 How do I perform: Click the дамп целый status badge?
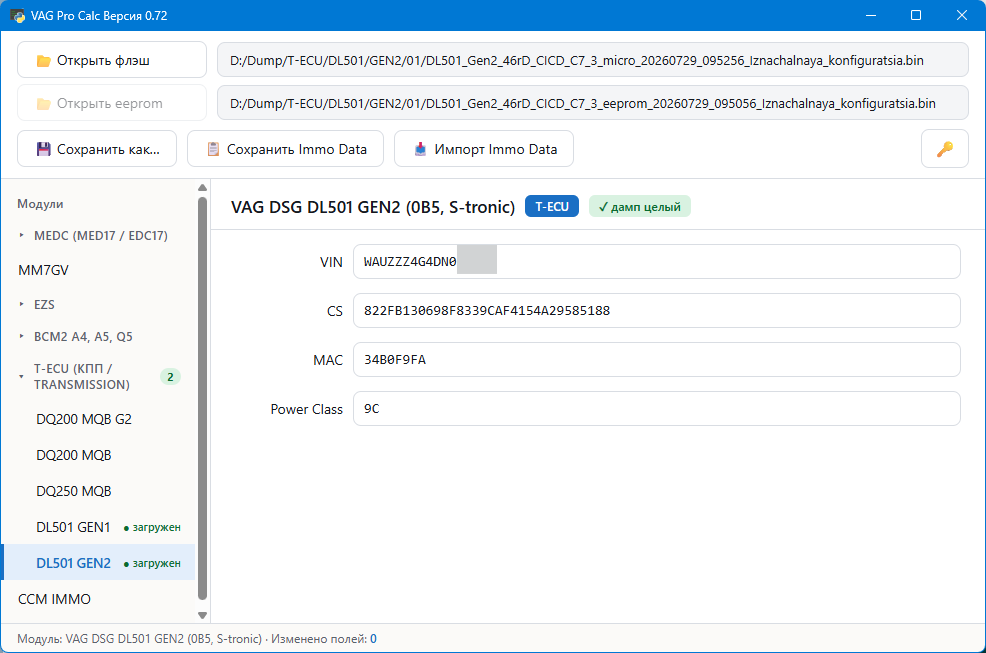640,207
